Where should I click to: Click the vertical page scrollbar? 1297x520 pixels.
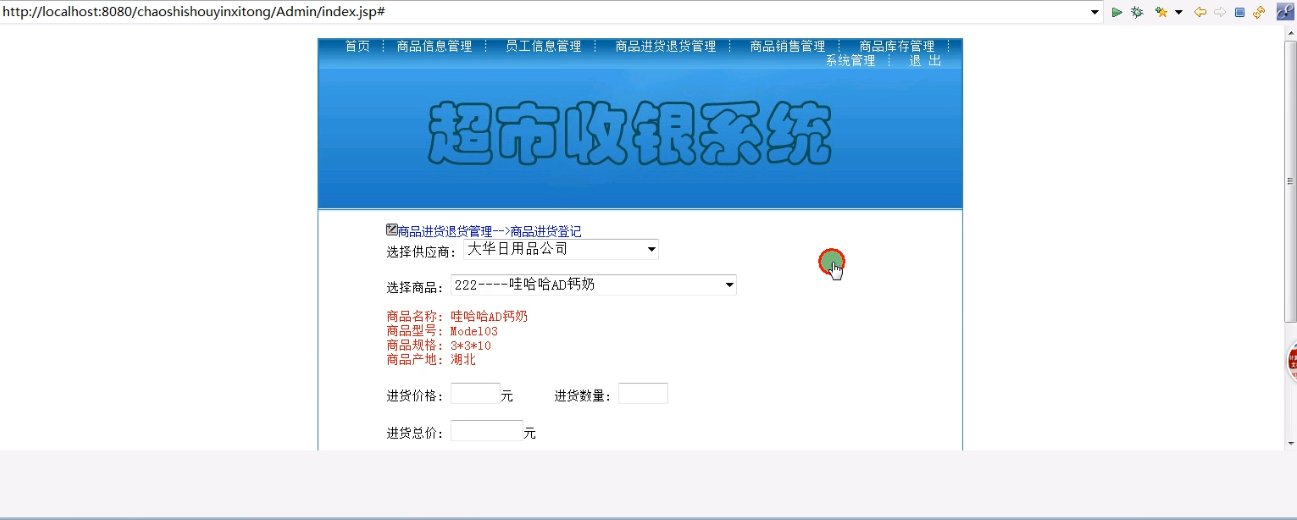(x=1290, y=182)
